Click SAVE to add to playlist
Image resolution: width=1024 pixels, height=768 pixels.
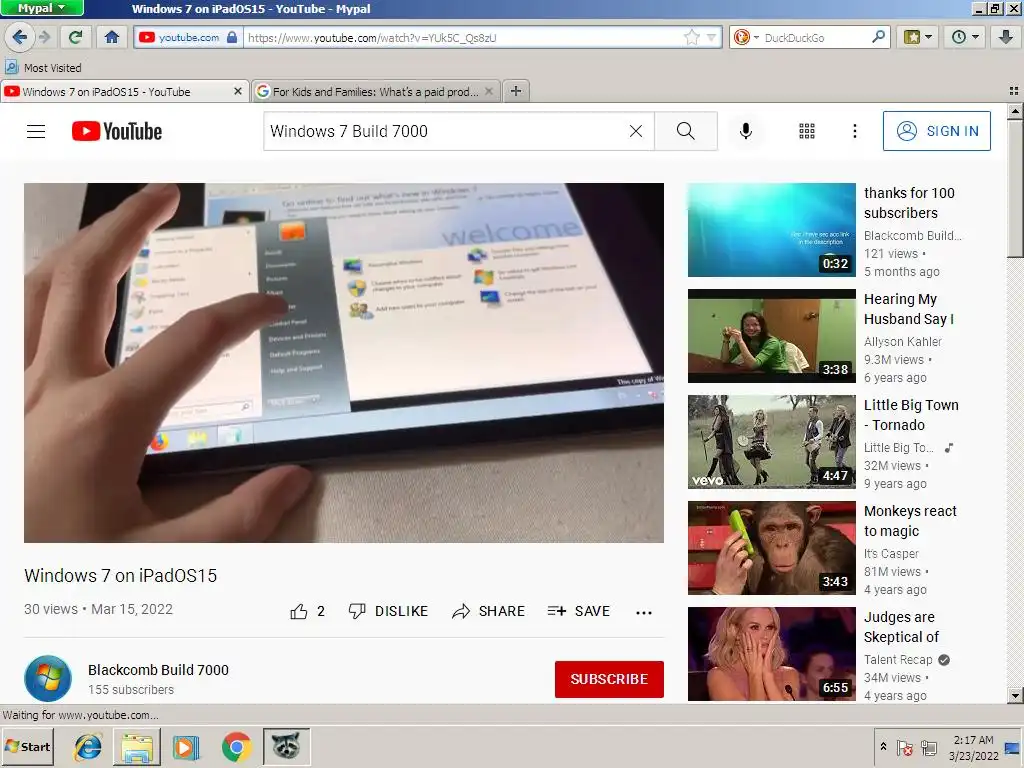579,611
